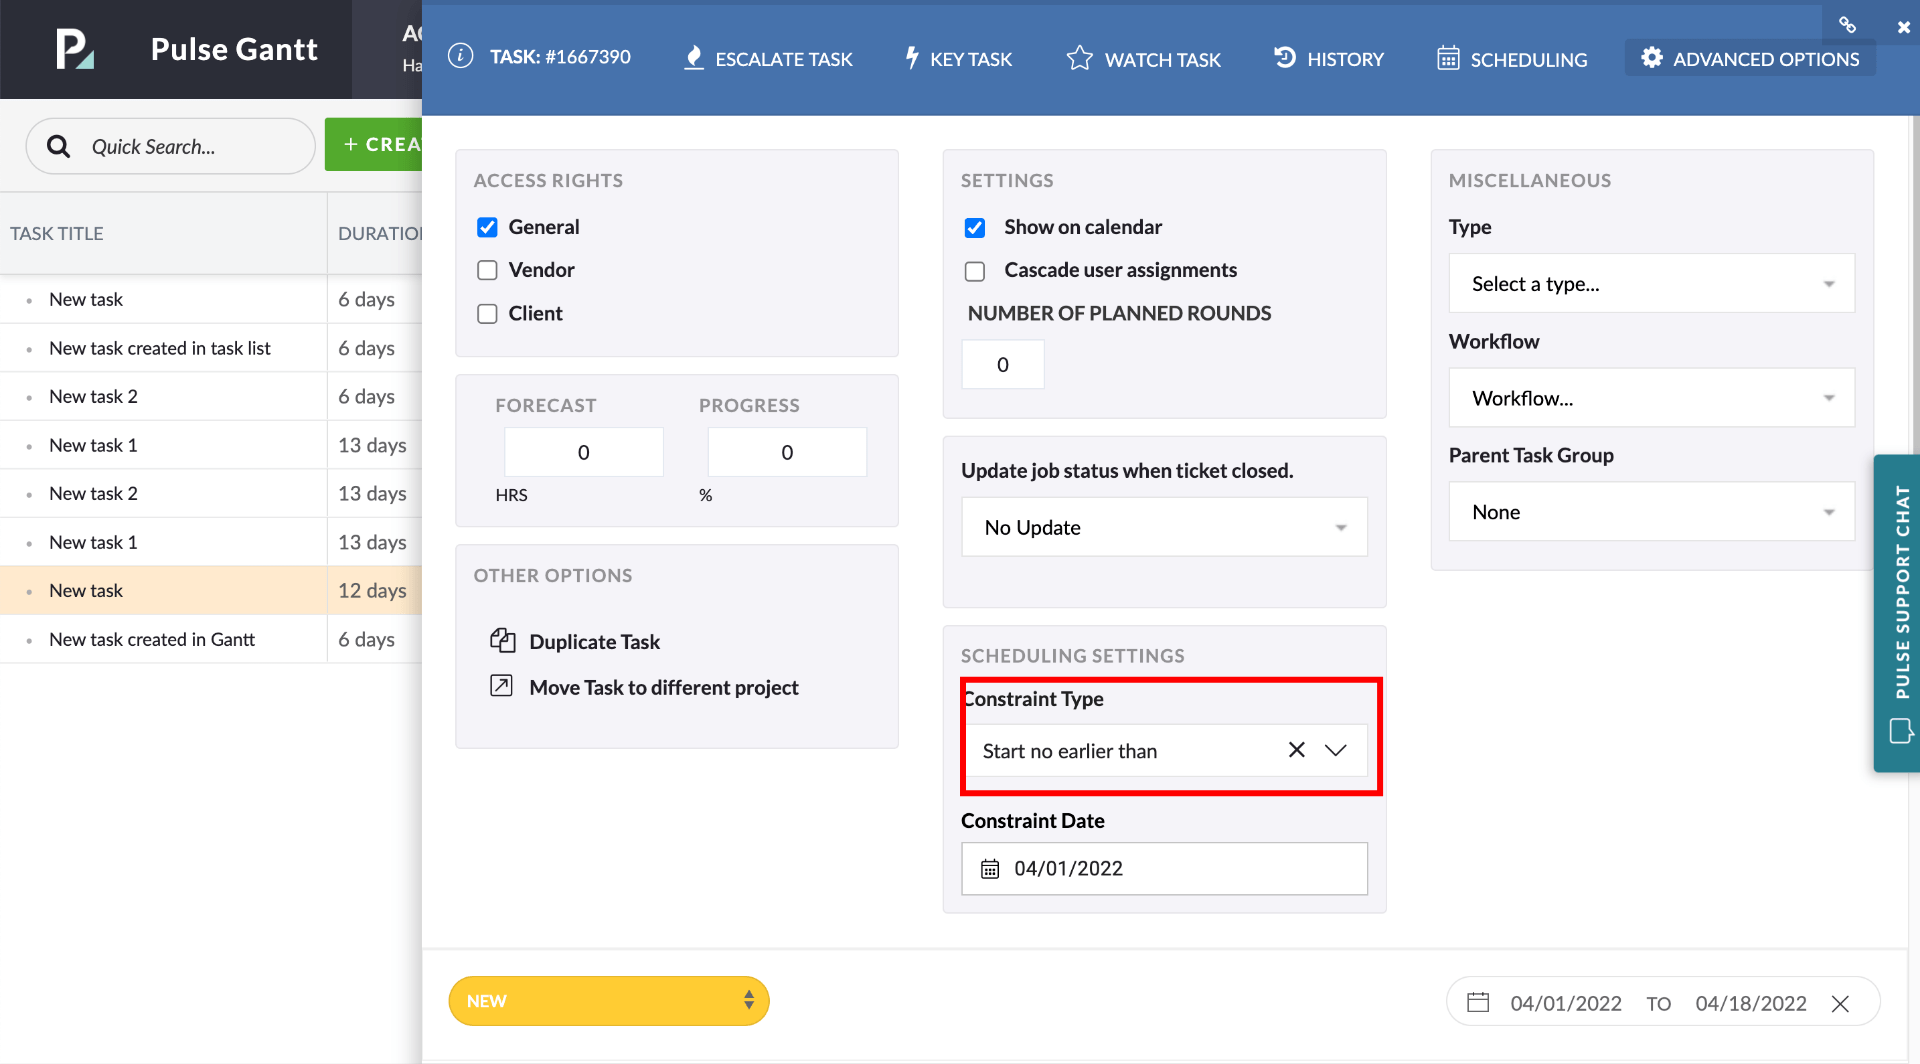Open the Parent Task Group dropdown
The width and height of the screenshot is (1920, 1064).
[1651, 512]
